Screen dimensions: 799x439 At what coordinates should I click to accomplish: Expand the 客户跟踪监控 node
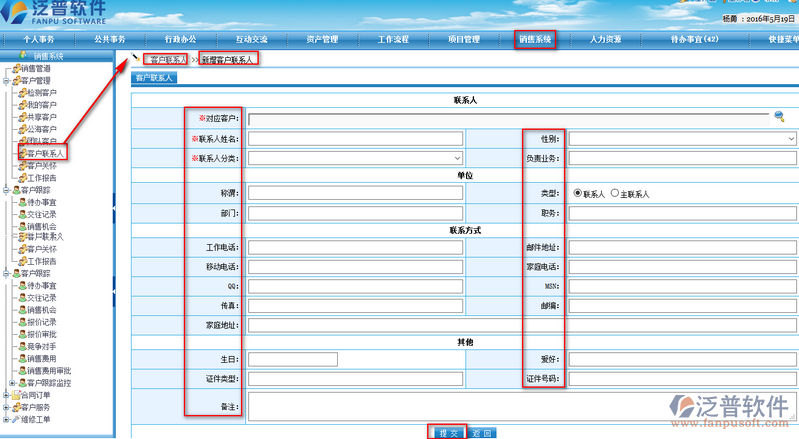point(12,383)
